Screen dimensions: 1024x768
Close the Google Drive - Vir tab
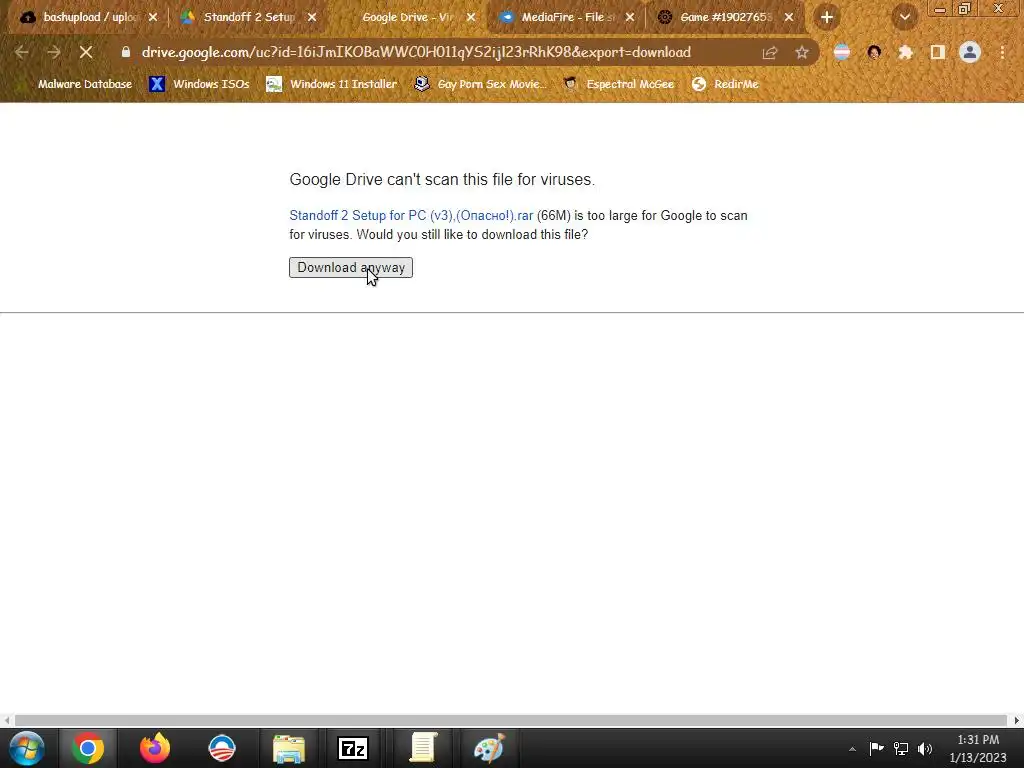click(471, 17)
